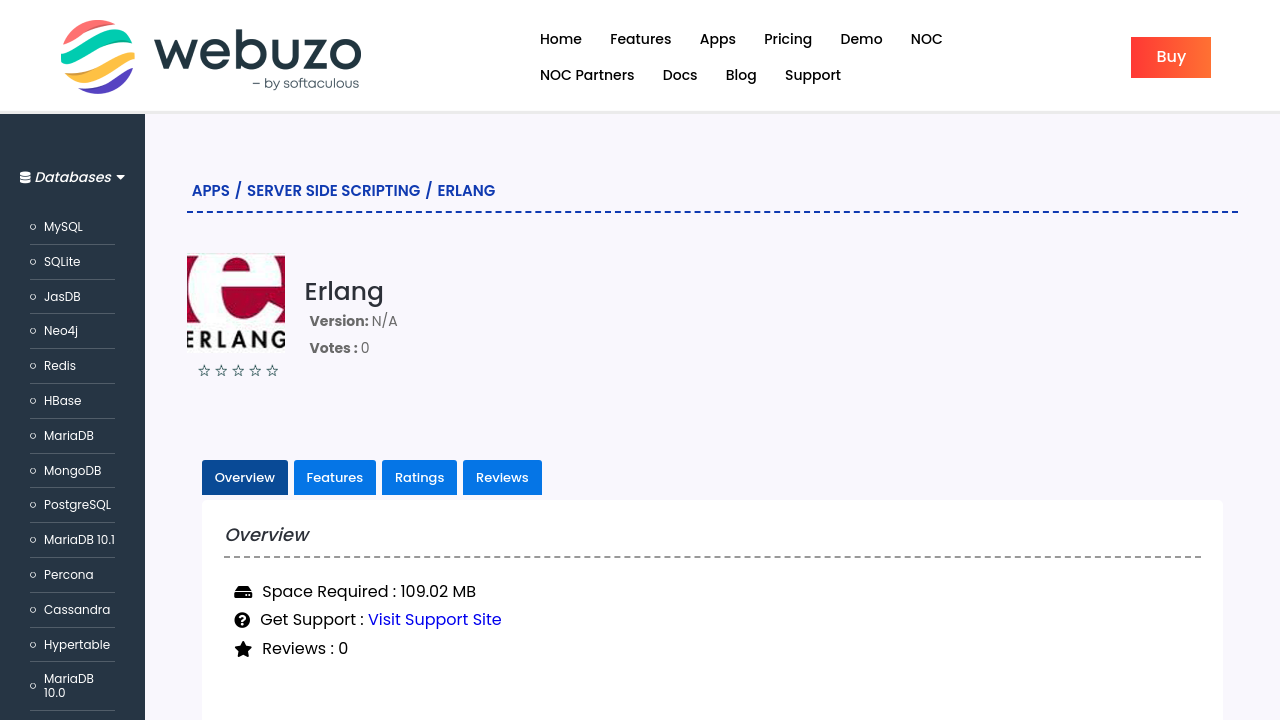Click the hard drive Space Required icon
The width and height of the screenshot is (1280, 720).
point(243,592)
